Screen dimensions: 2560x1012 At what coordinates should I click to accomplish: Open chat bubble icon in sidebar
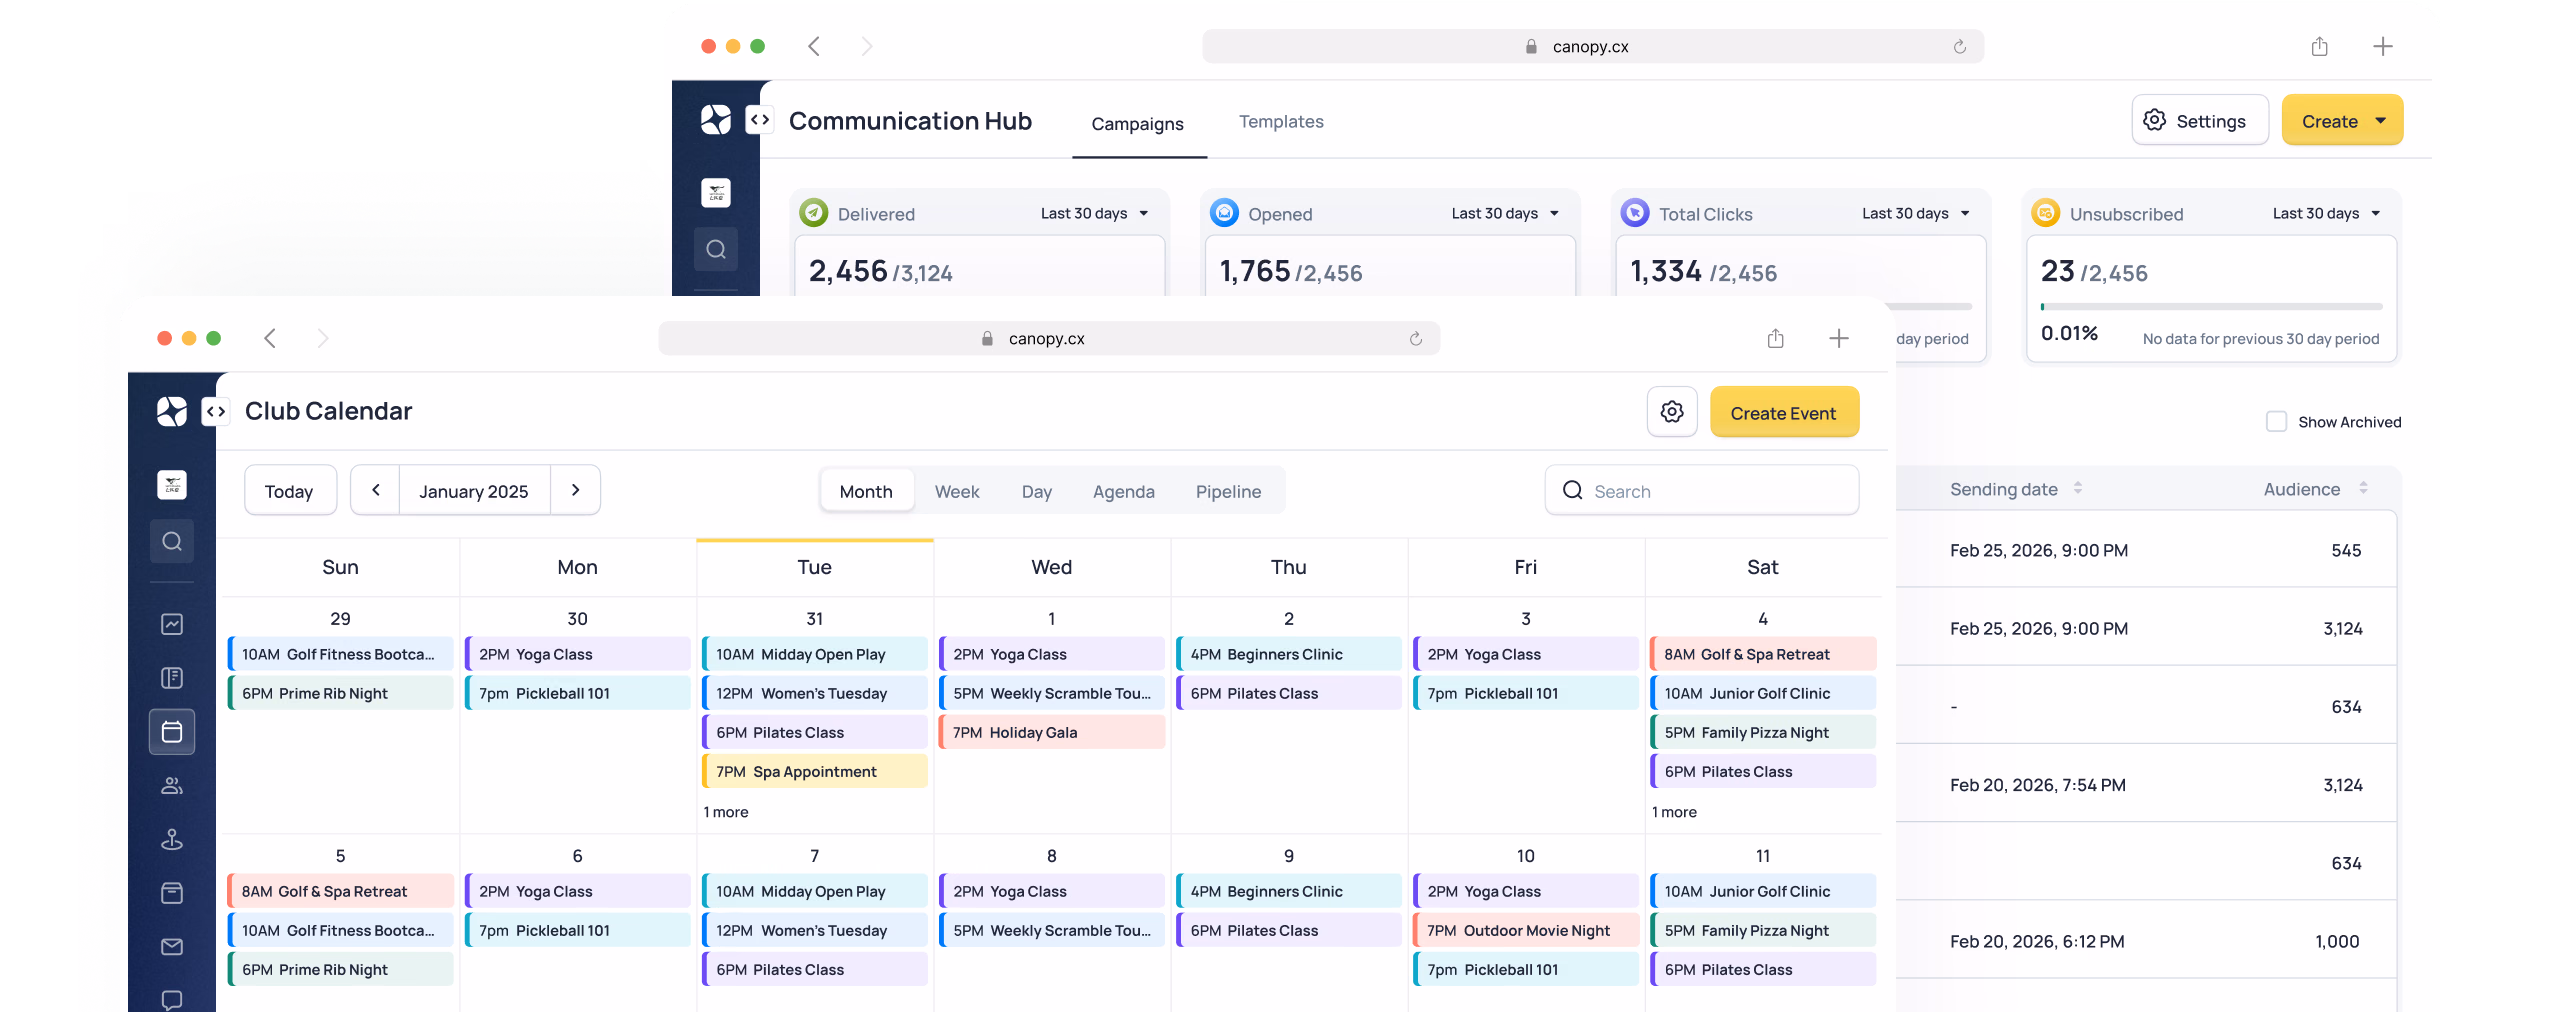point(172,999)
